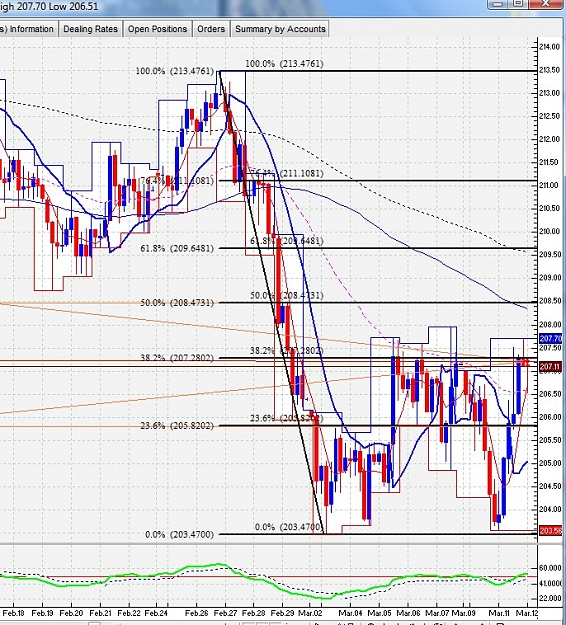Click the 210.00 price axis value
Image resolution: width=566 pixels, height=625 pixels.
(x=550, y=232)
